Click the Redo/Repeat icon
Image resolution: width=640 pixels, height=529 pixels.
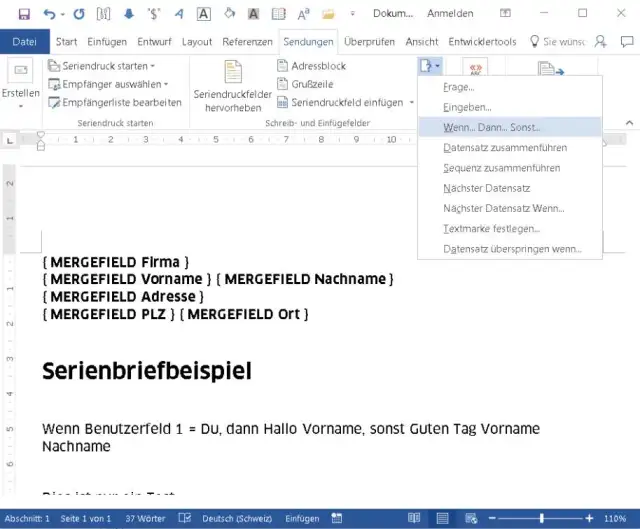pos(79,14)
